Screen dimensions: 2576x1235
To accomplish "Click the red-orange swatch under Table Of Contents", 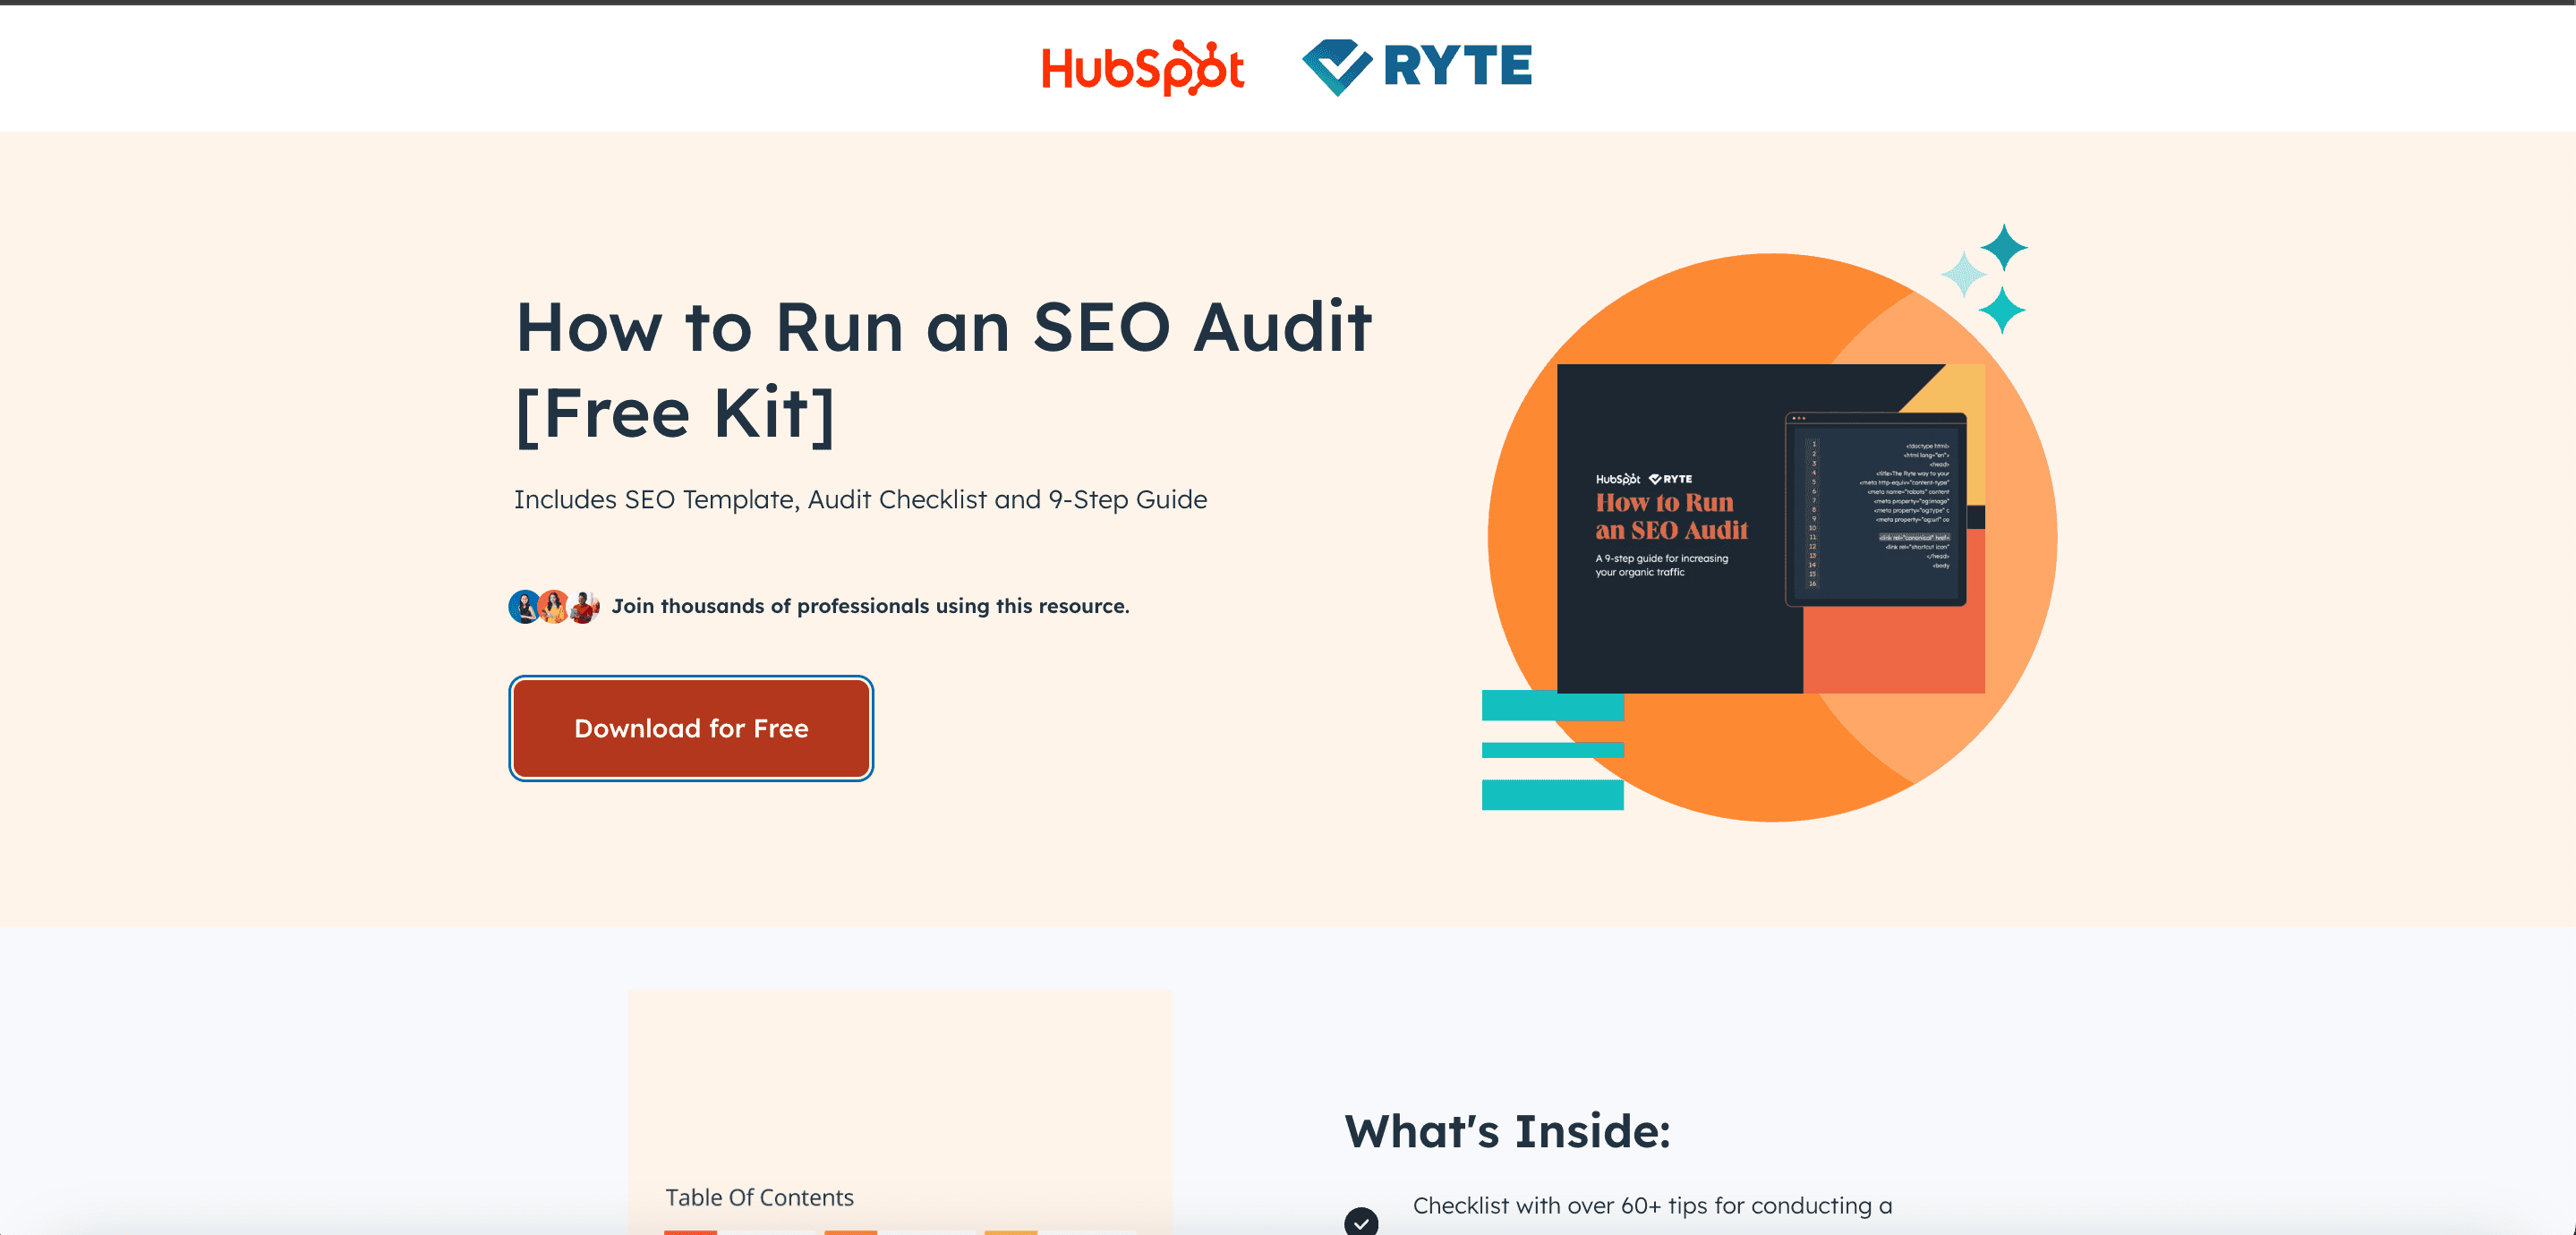I will point(694,1231).
